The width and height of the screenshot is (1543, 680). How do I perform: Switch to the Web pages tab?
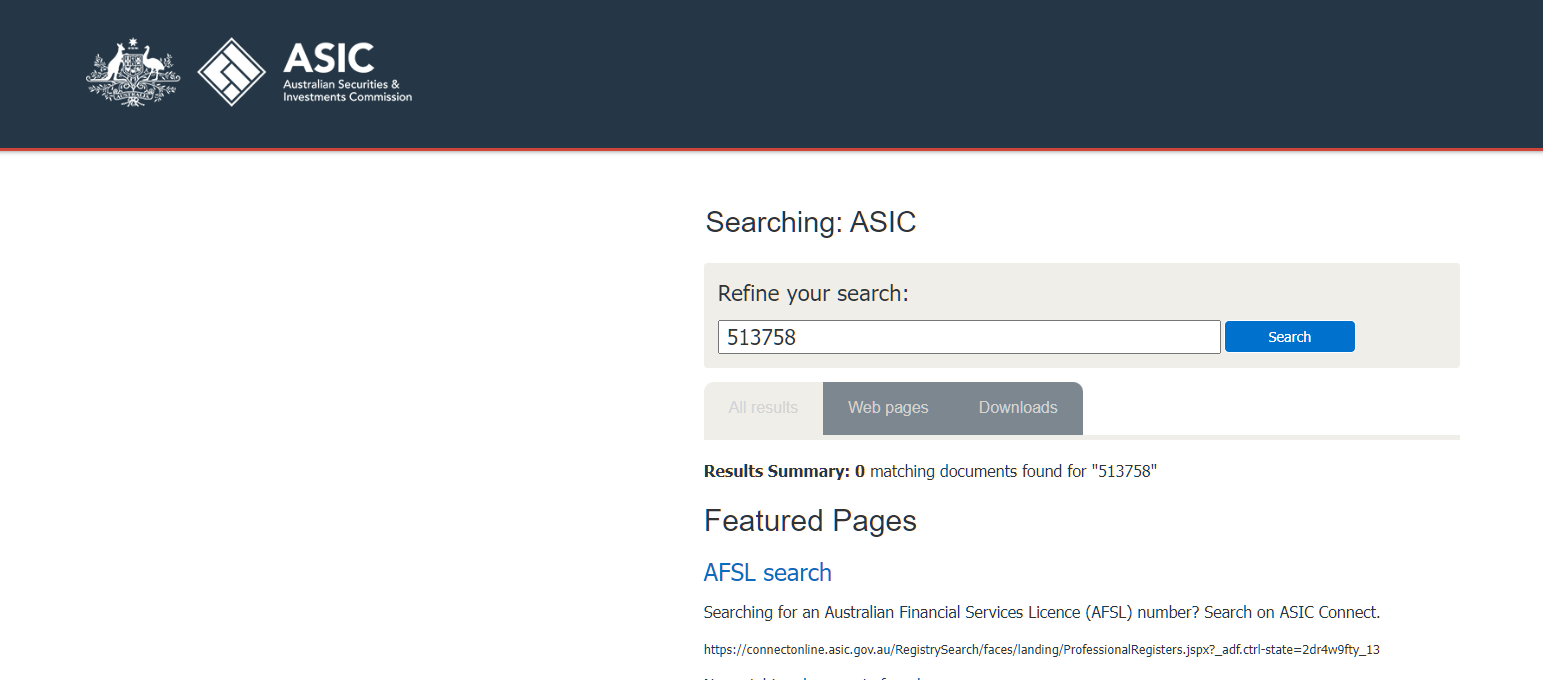click(x=888, y=408)
